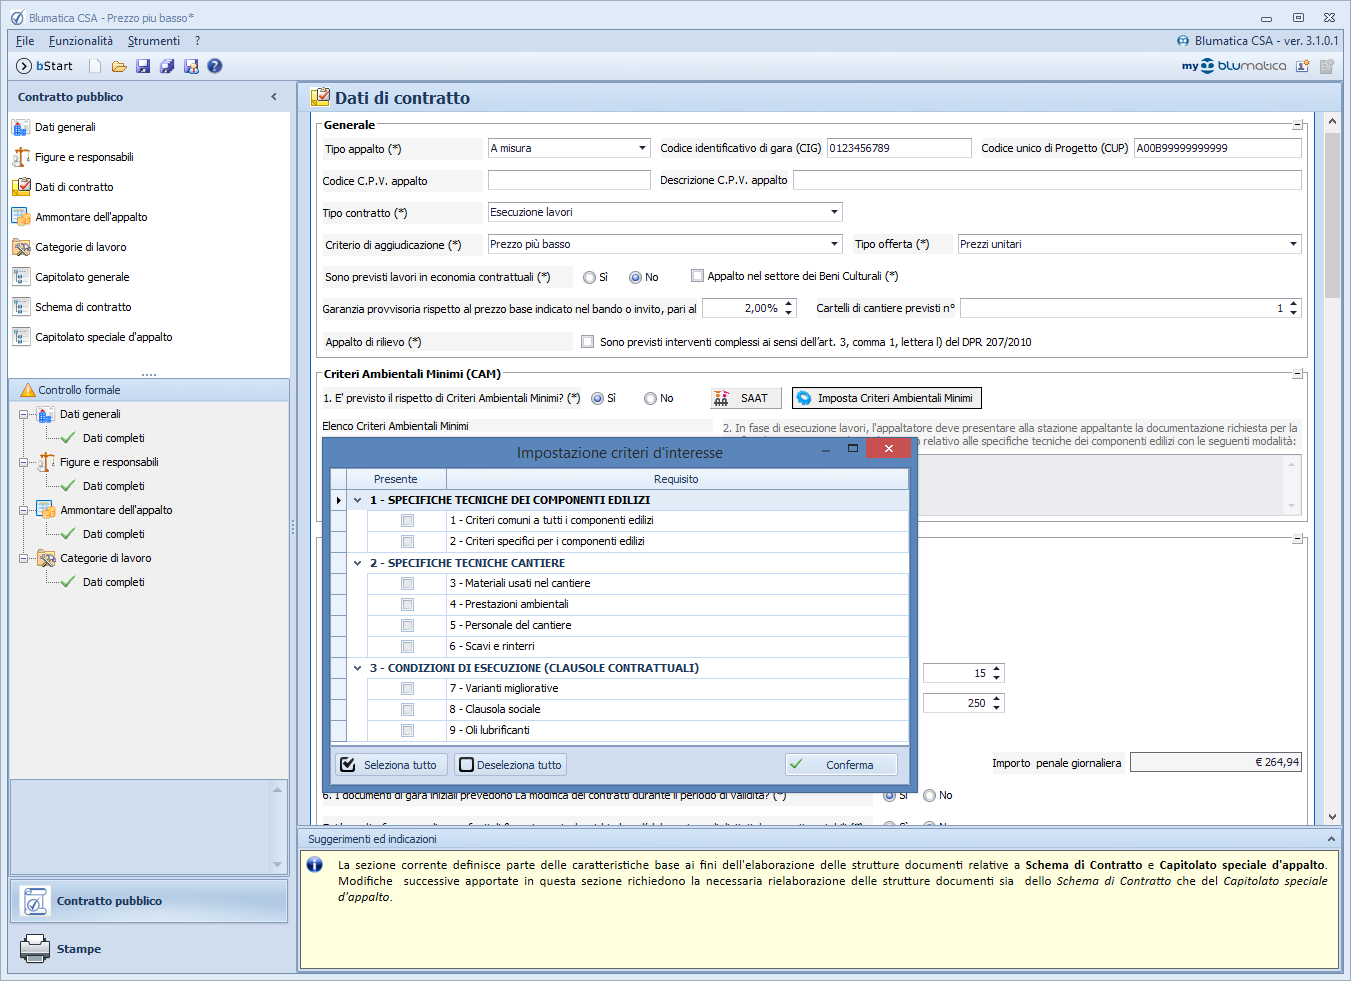Check '6 - Scavi e rinterri'
The width and height of the screenshot is (1351, 981).
coord(407,646)
